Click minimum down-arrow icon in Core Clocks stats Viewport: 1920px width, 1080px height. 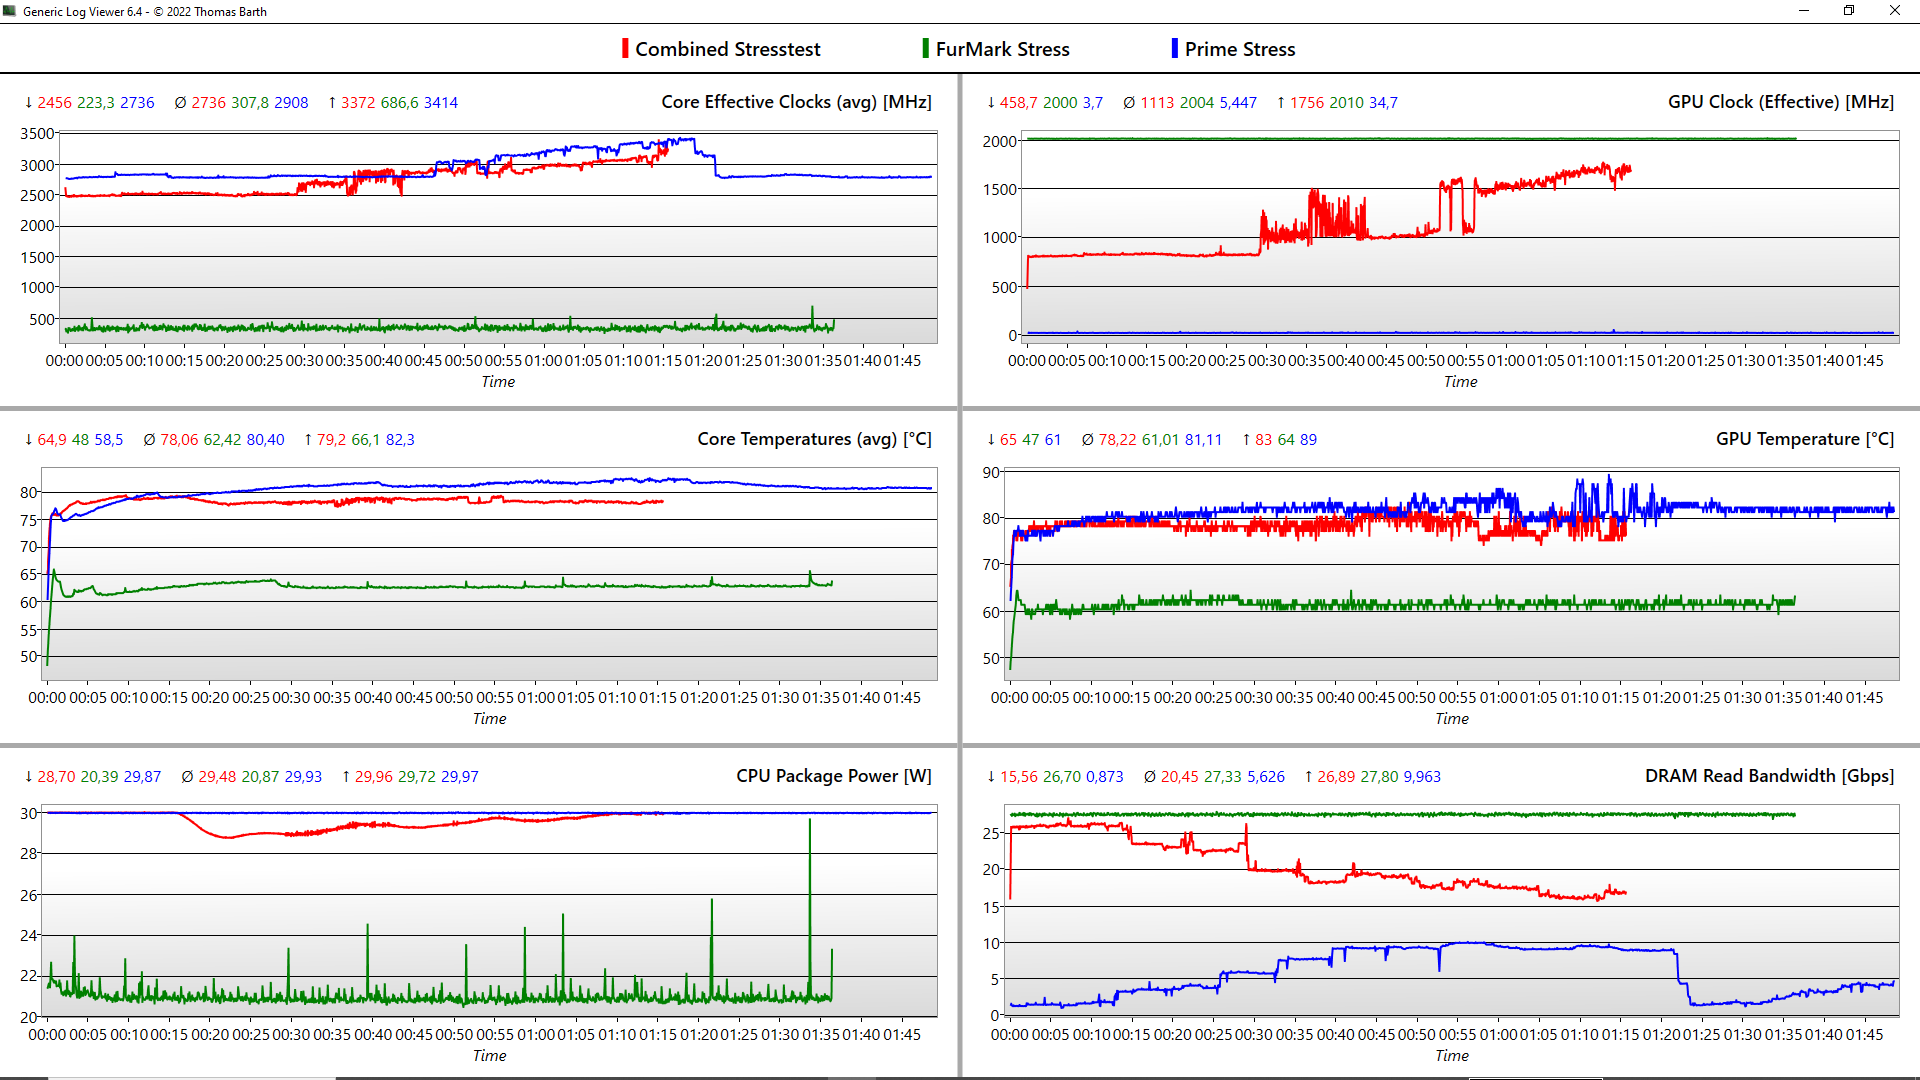tap(29, 103)
